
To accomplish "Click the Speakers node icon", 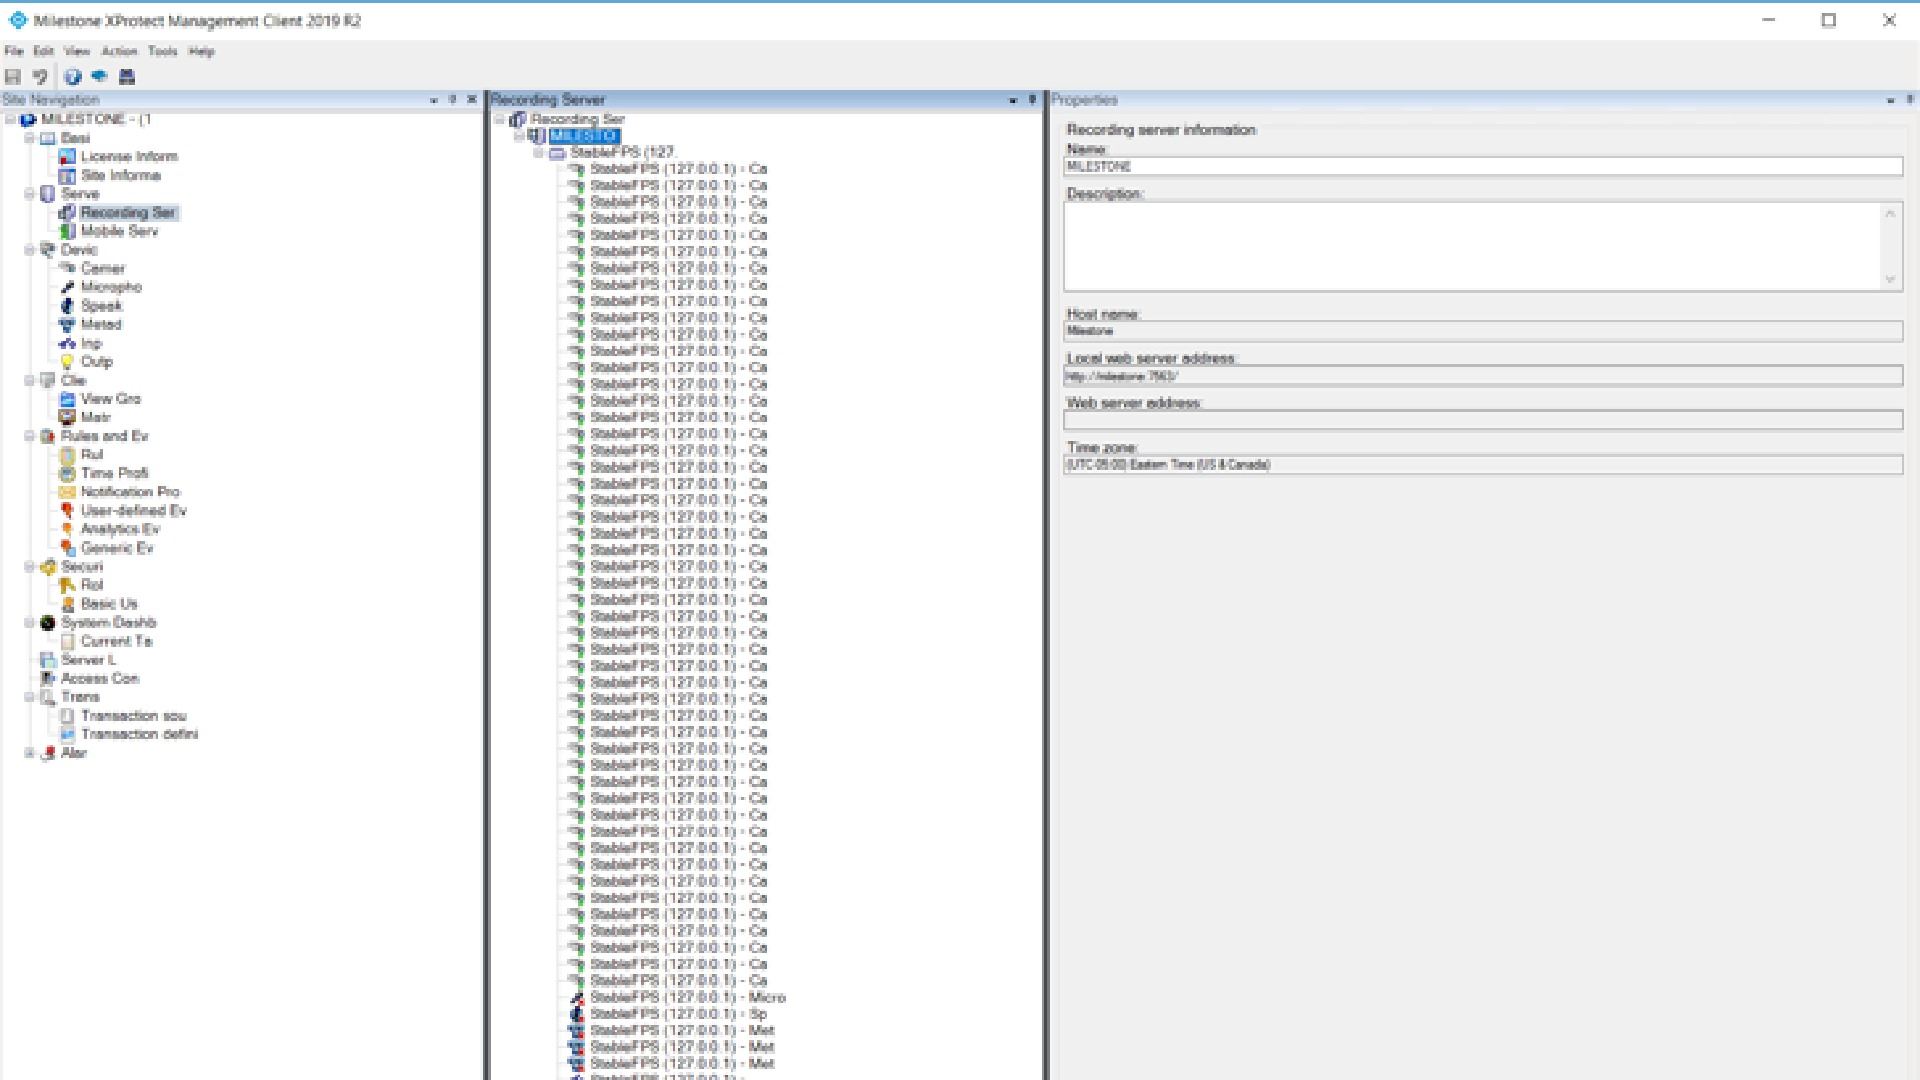I will pos(67,306).
